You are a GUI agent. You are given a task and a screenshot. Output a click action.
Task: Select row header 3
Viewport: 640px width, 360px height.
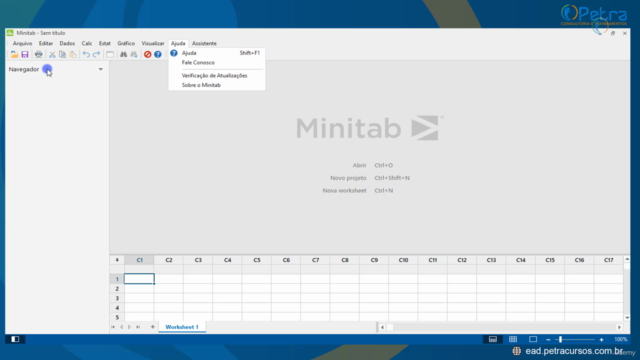[117, 298]
